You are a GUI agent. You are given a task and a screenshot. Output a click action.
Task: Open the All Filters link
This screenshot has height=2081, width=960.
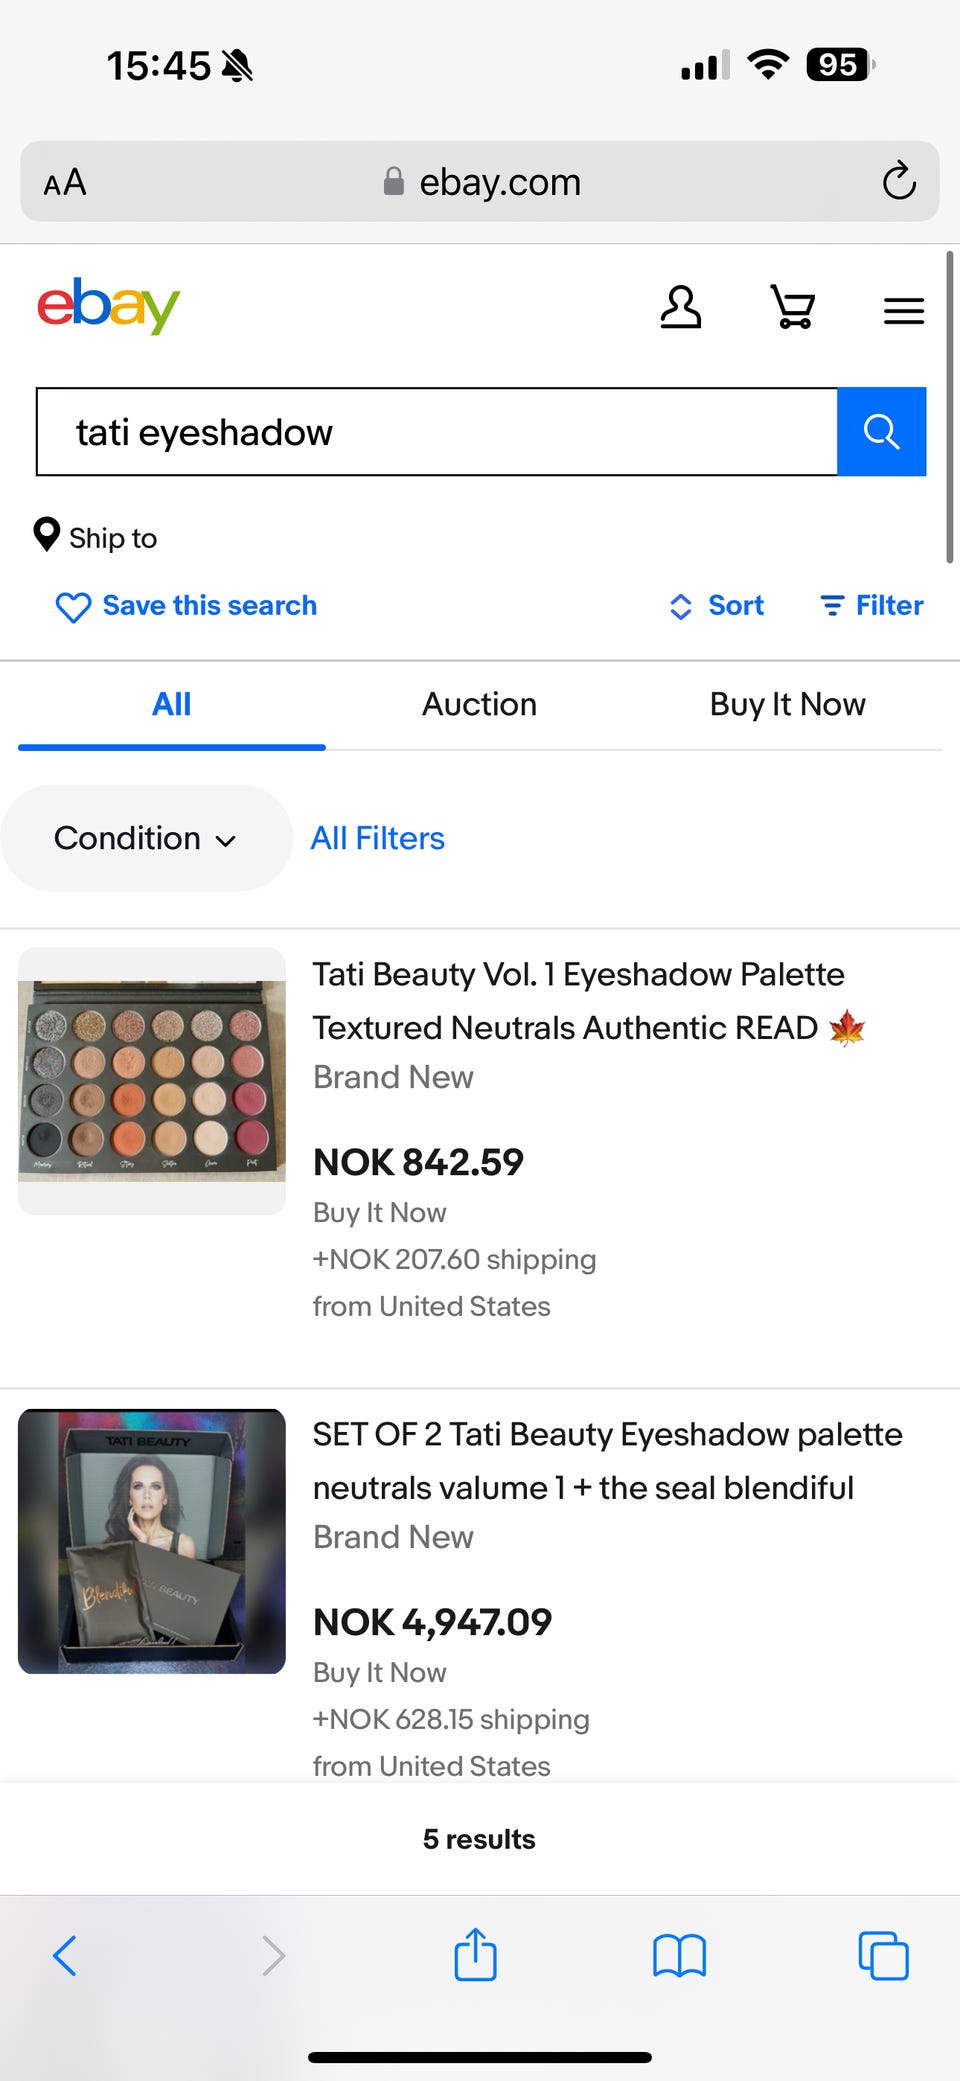[x=377, y=838]
